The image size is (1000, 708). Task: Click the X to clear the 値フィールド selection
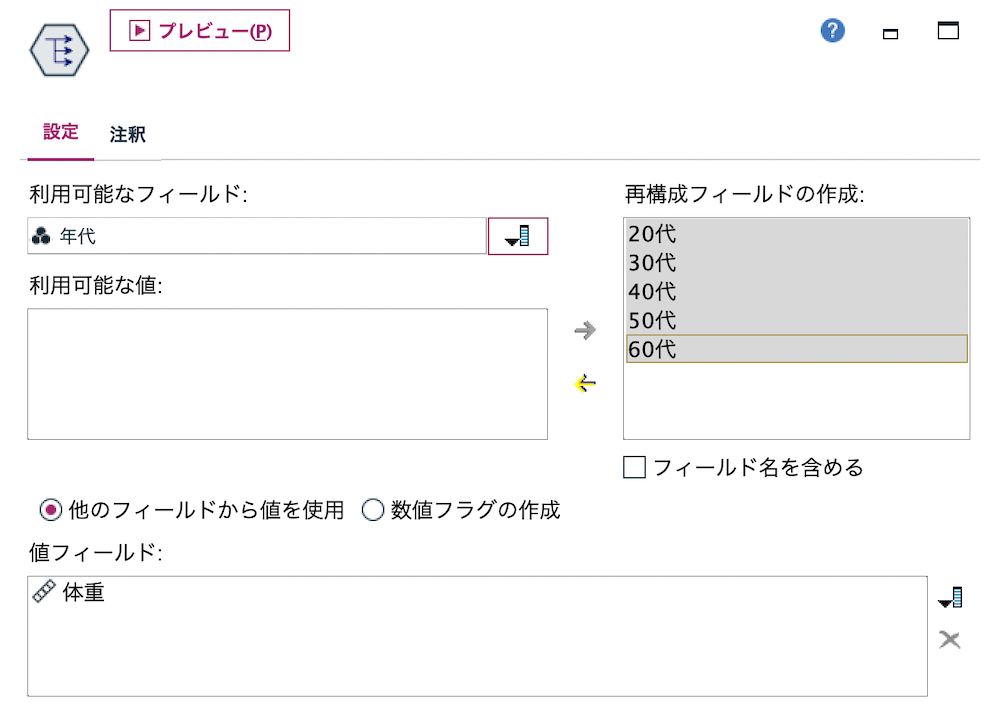click(x=950, y=639)
